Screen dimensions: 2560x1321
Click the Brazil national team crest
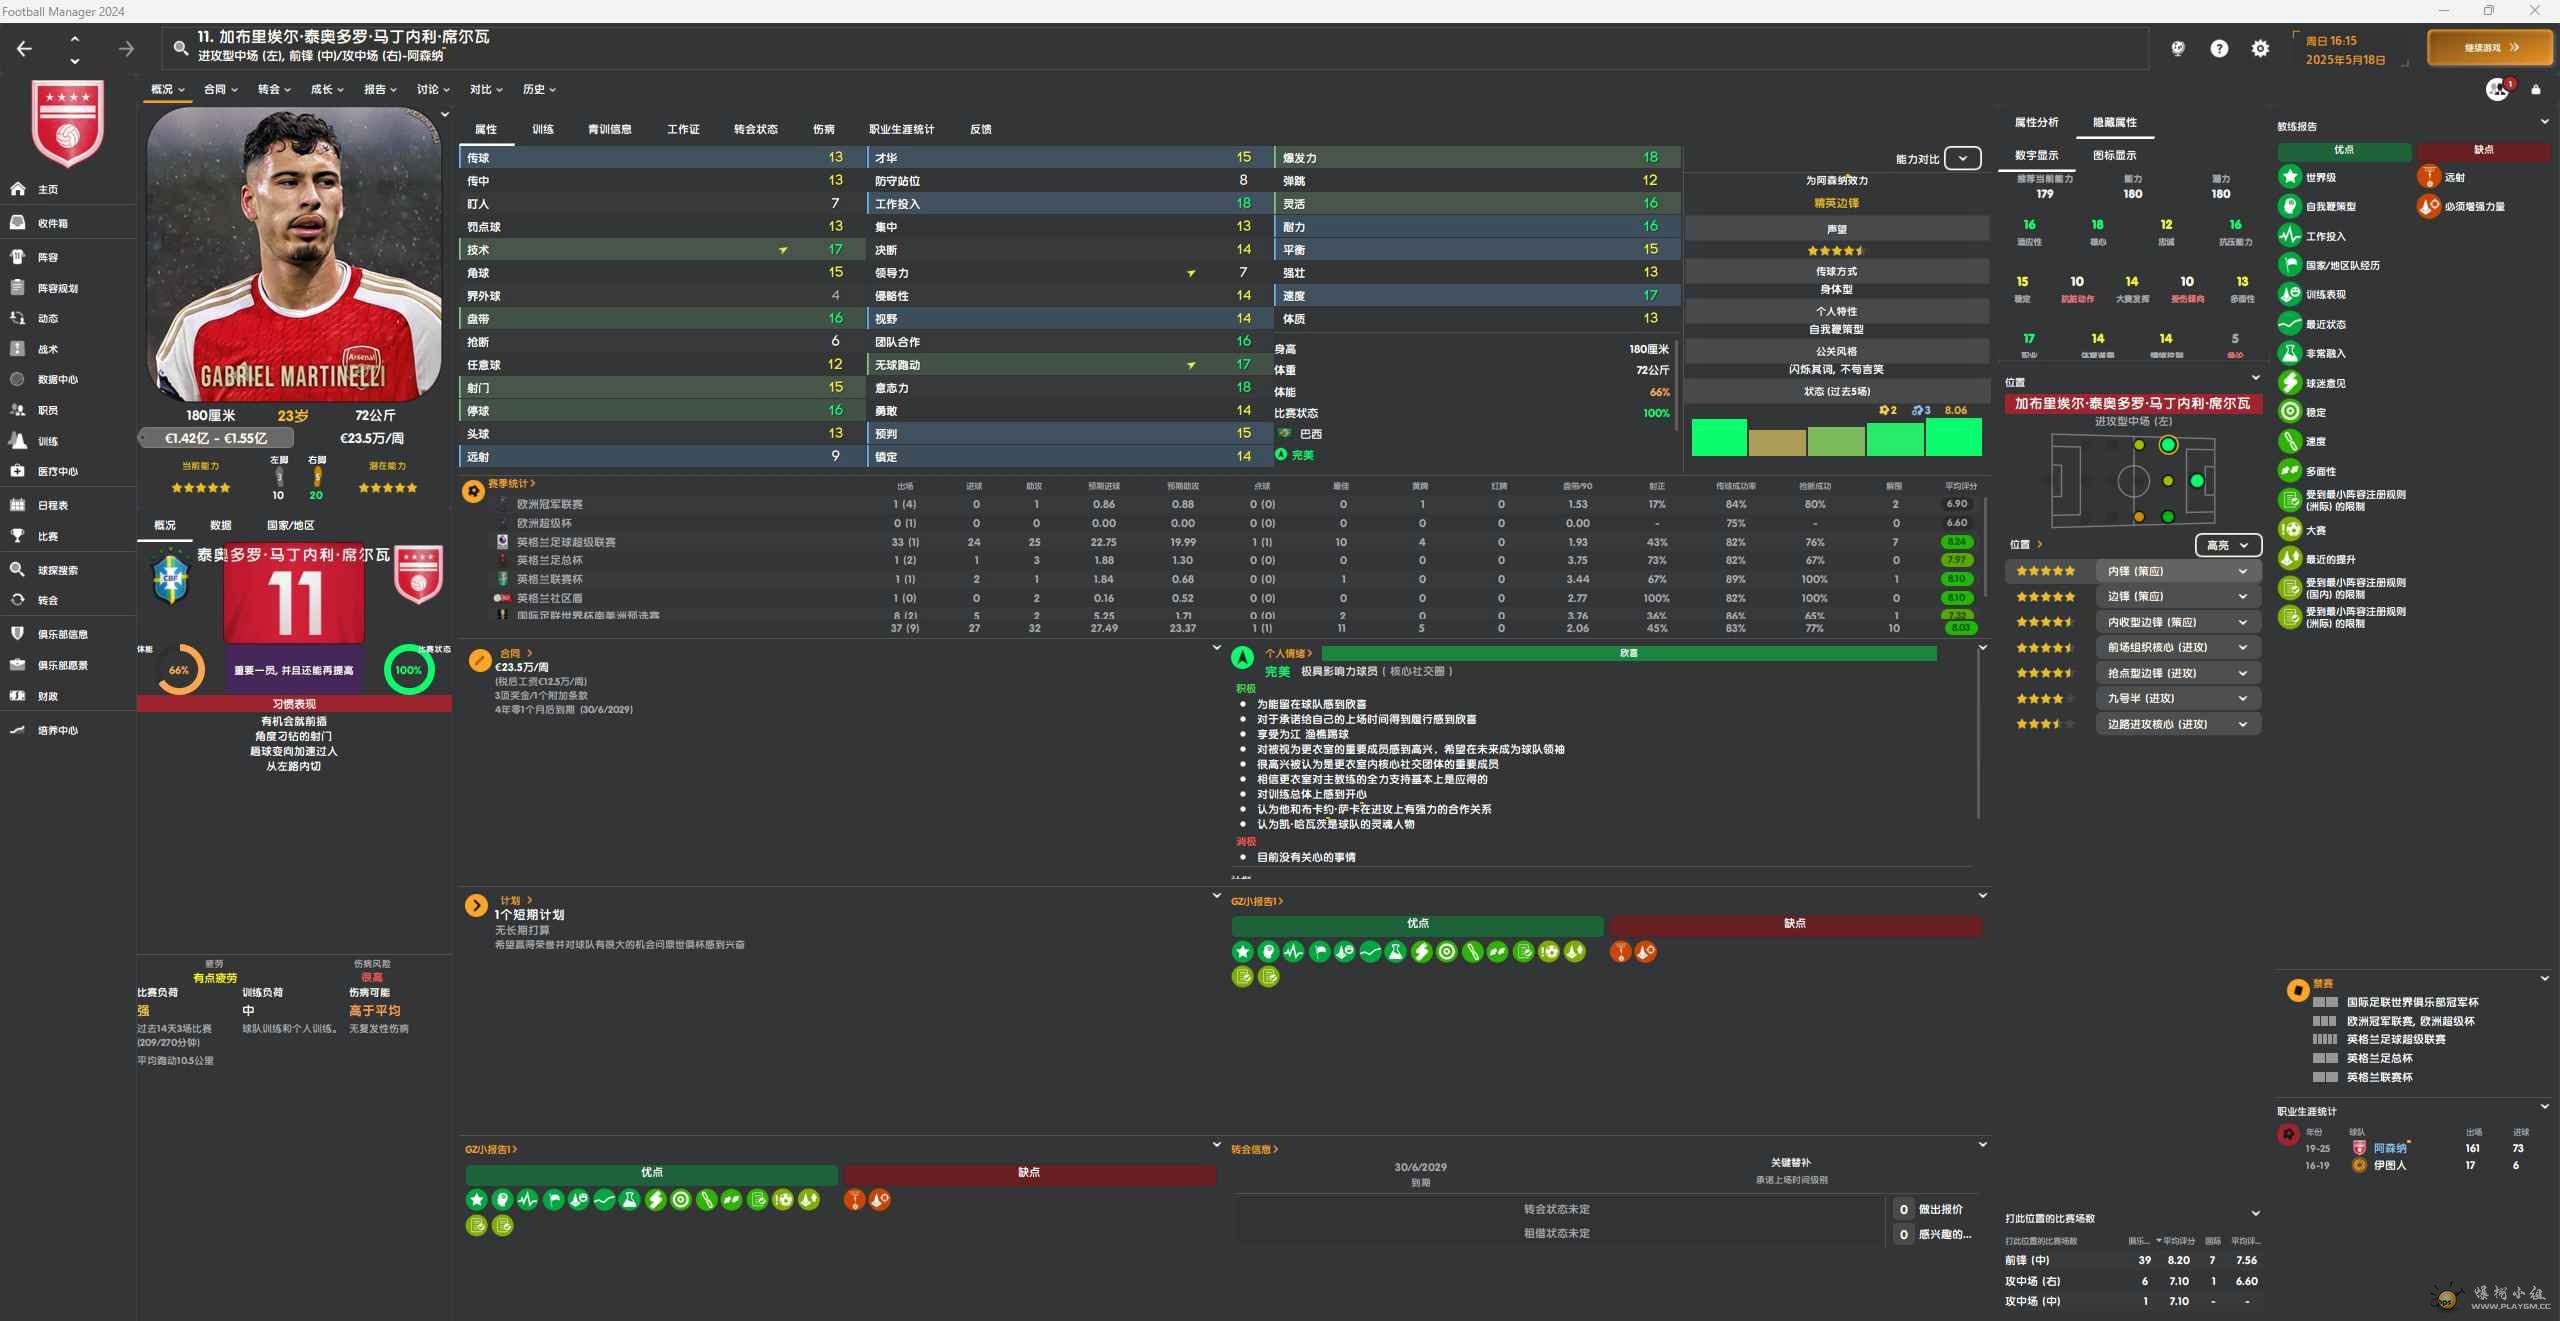tap(171, 575)
